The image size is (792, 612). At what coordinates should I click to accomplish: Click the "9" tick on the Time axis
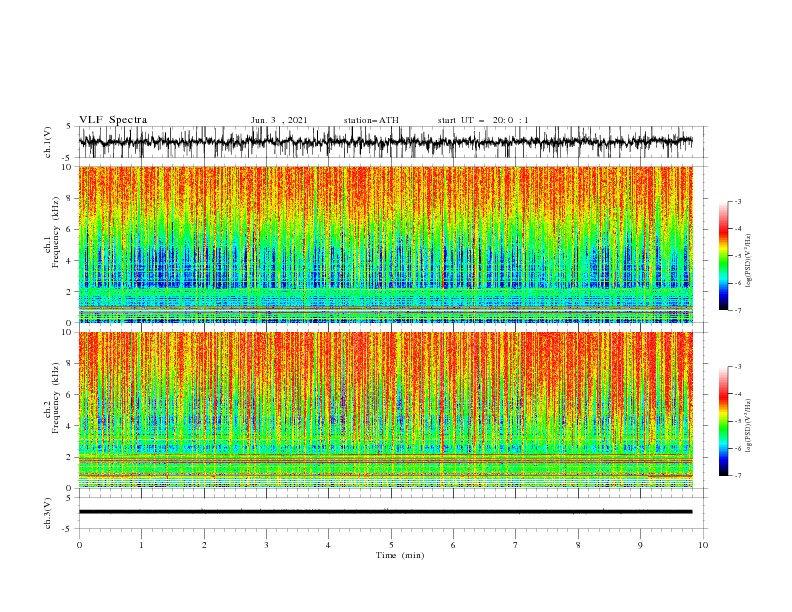click(640, 545)
